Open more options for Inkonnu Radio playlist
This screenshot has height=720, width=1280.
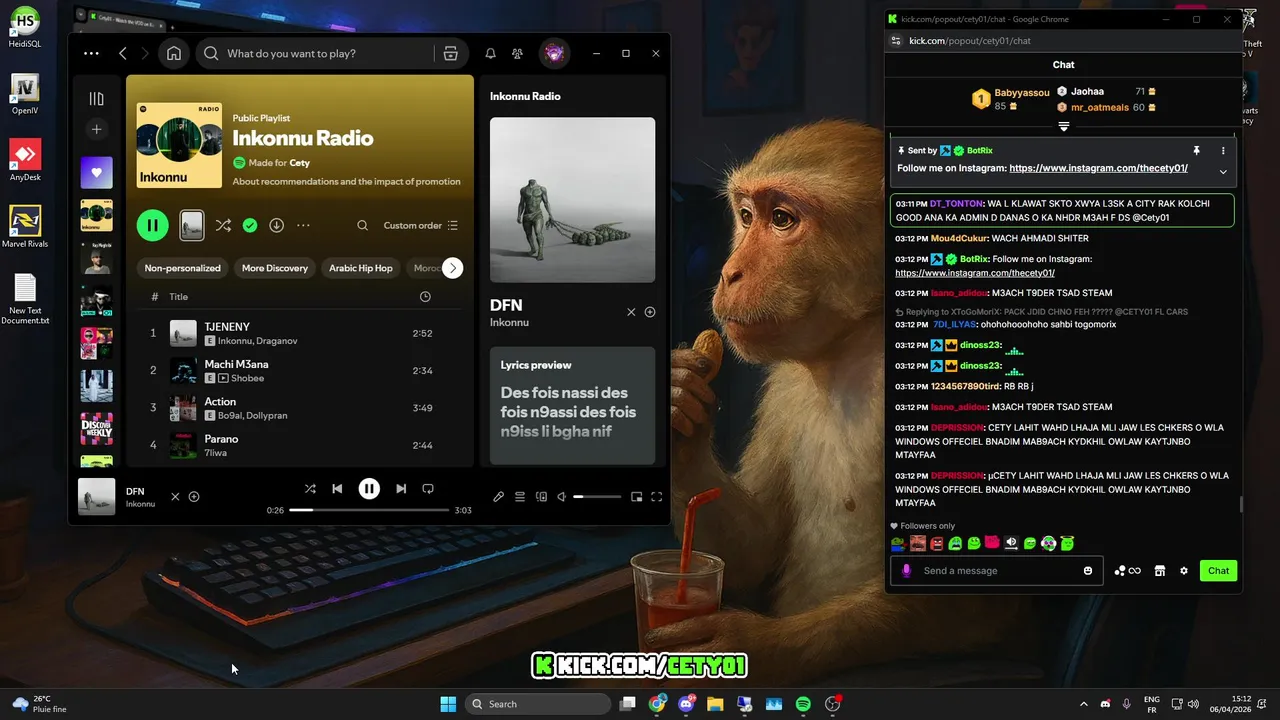(x=303, y=225)
